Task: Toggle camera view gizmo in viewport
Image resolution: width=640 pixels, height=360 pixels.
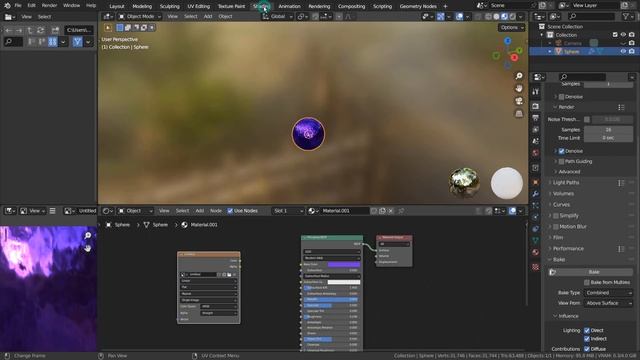Action: (519, 101)
